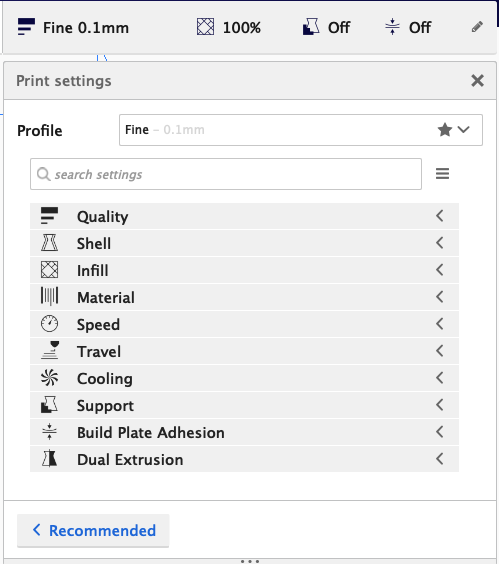Image resolution: width=499 pixels, height=564 pixels.
Task: Click the Dual Extrusion icon
Action: click(x=49, y=459)
